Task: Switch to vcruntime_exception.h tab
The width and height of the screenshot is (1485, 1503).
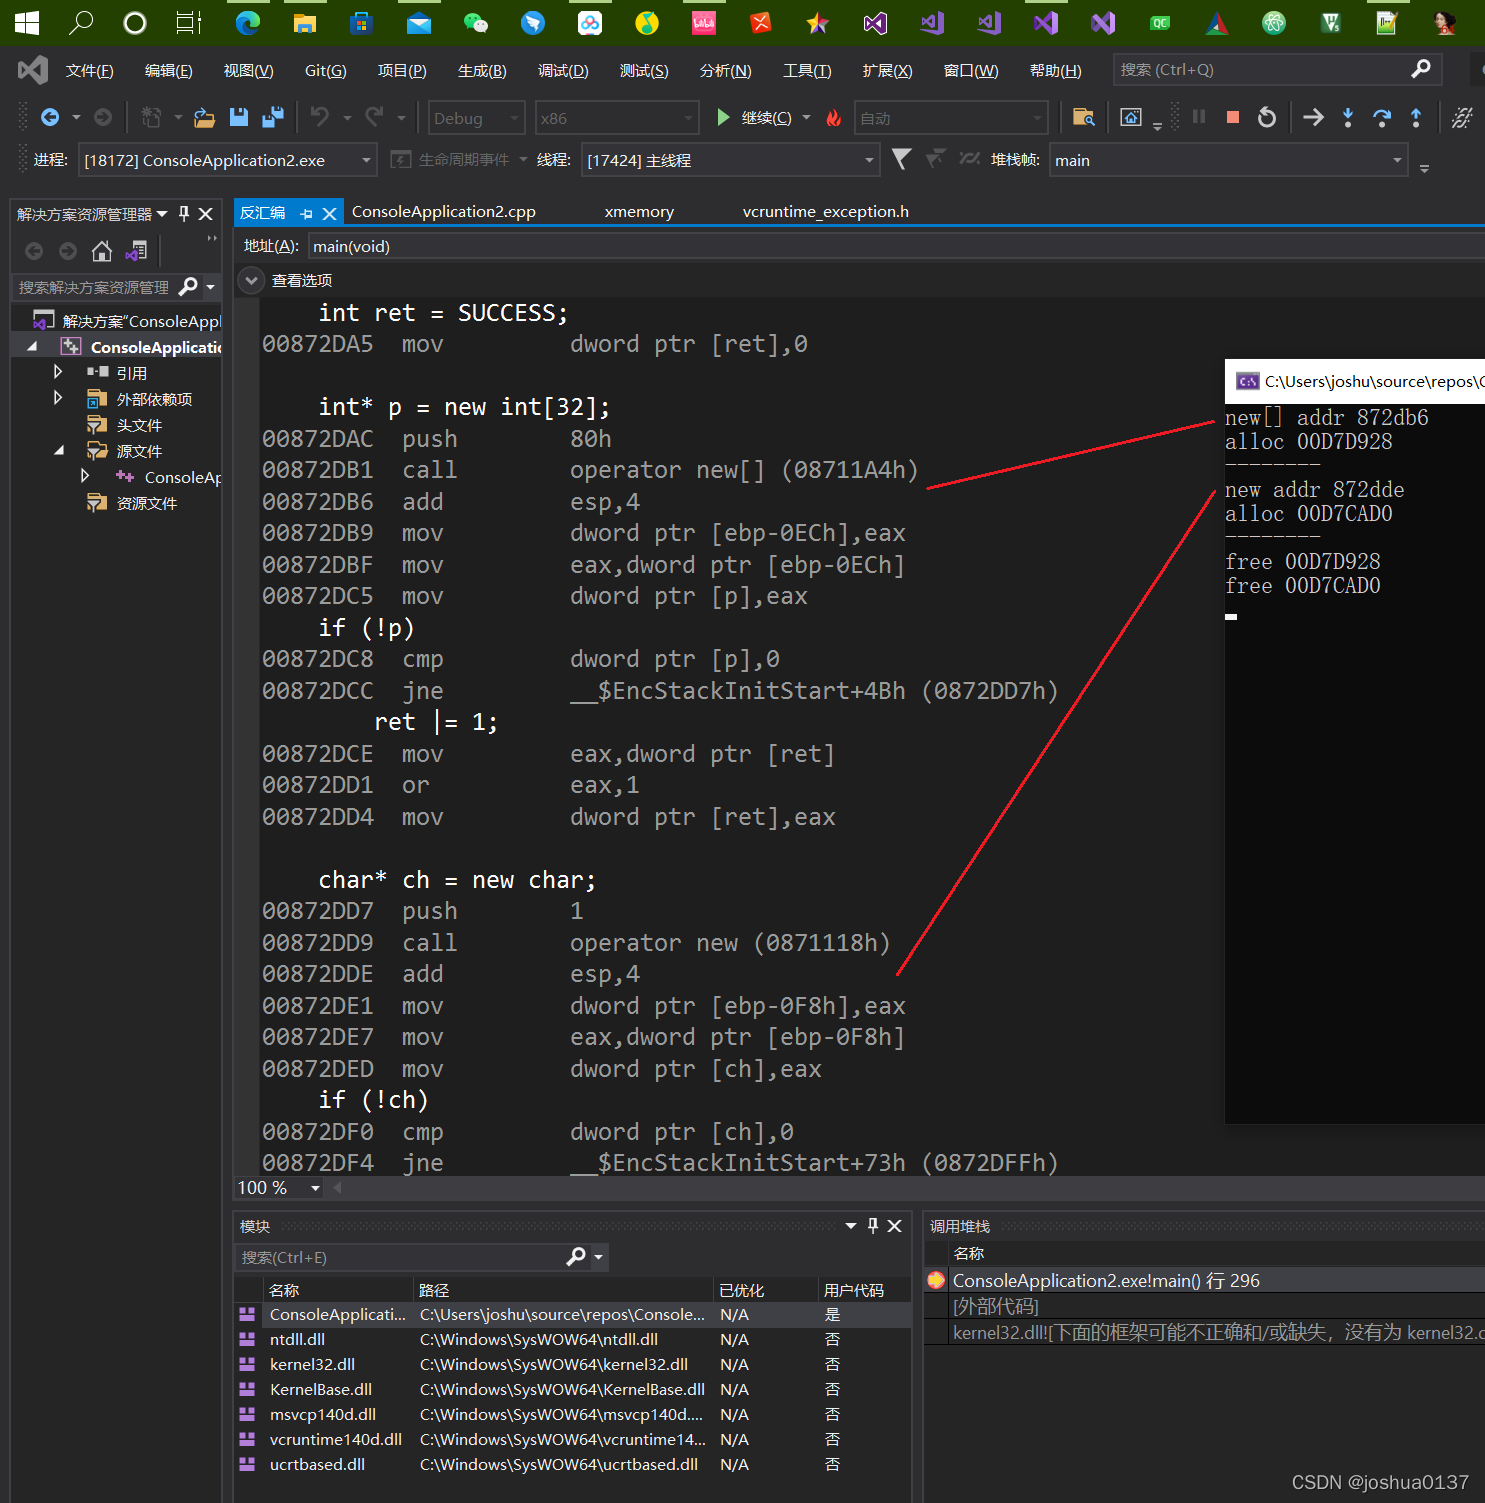Action: coord(825,212)
